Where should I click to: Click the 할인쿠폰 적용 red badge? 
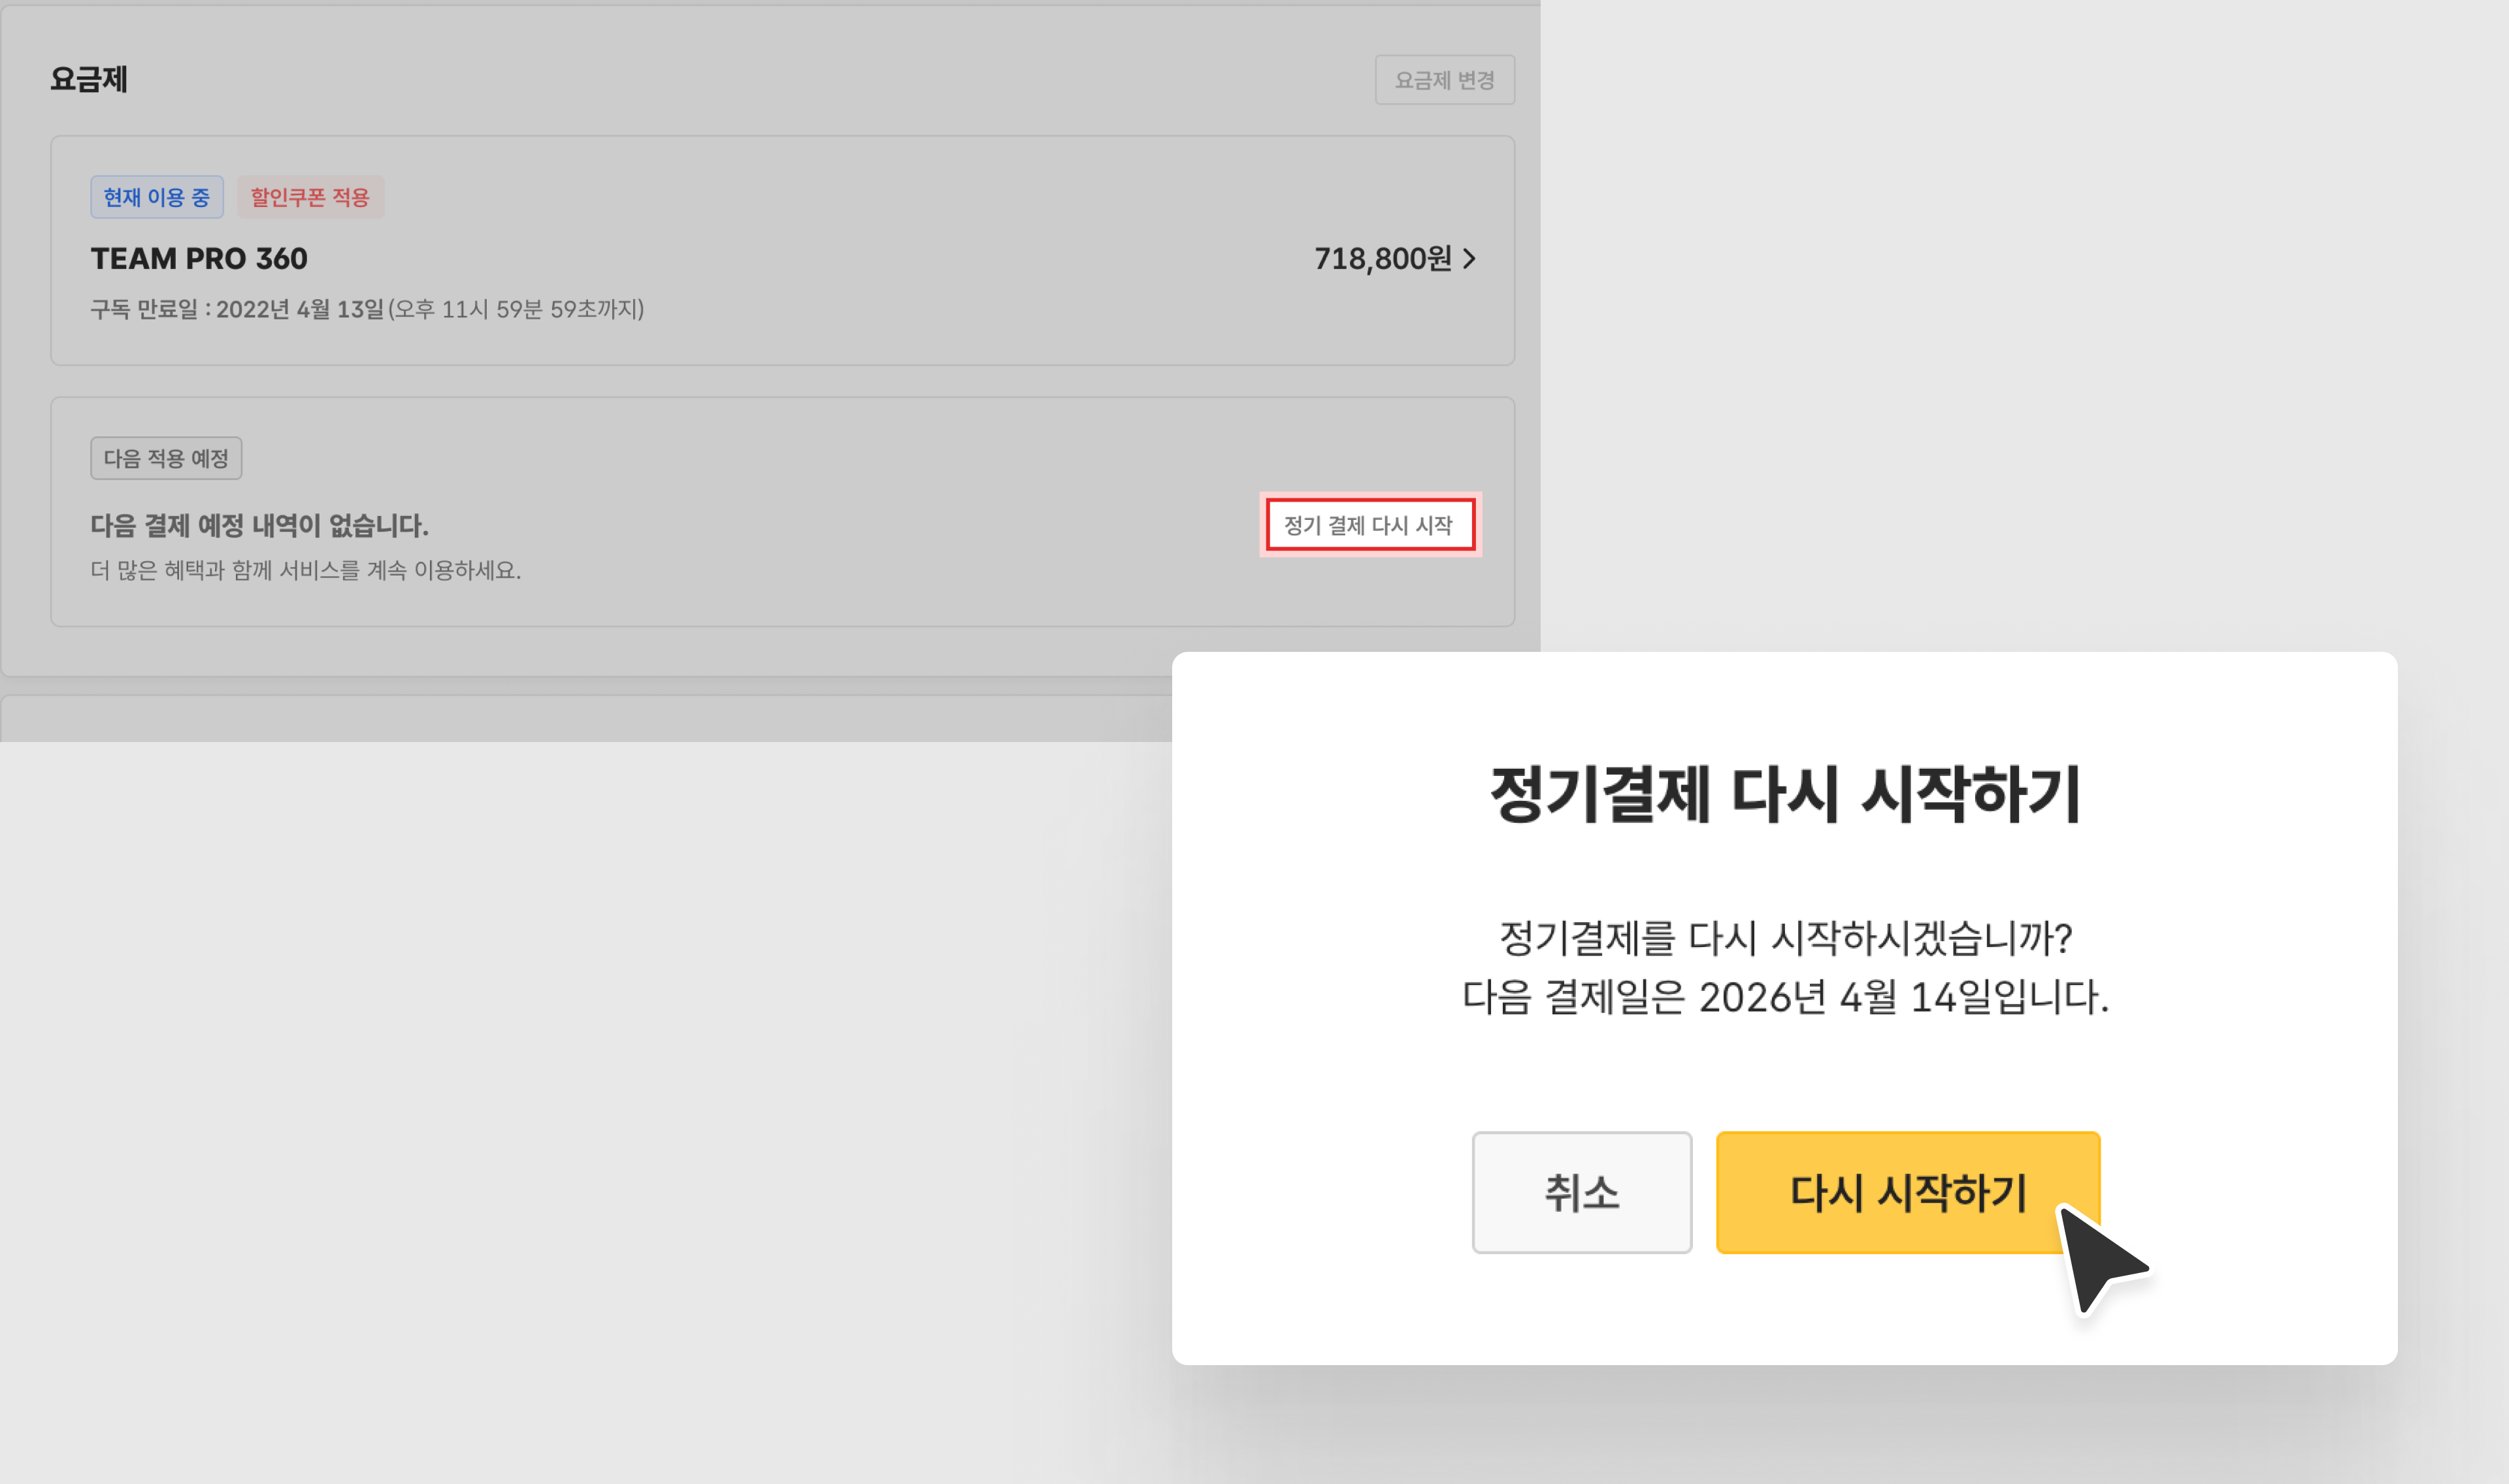[x=310, y=197]
